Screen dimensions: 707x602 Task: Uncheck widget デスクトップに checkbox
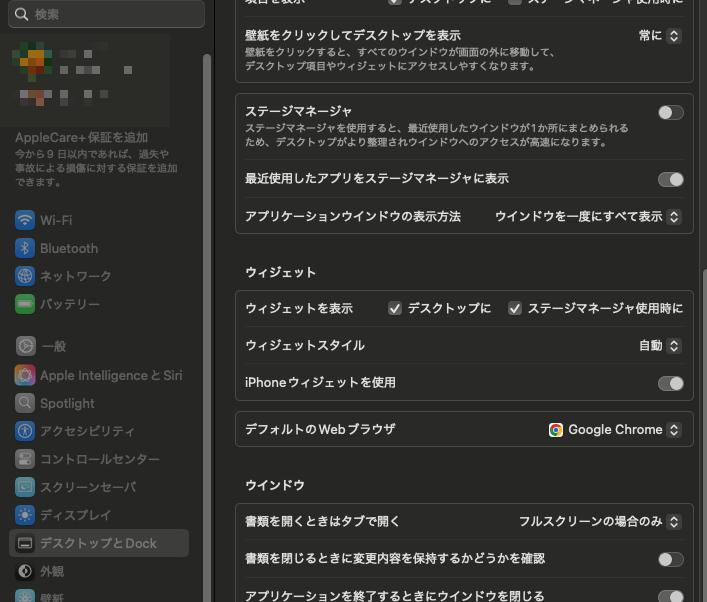coord(395,308)
